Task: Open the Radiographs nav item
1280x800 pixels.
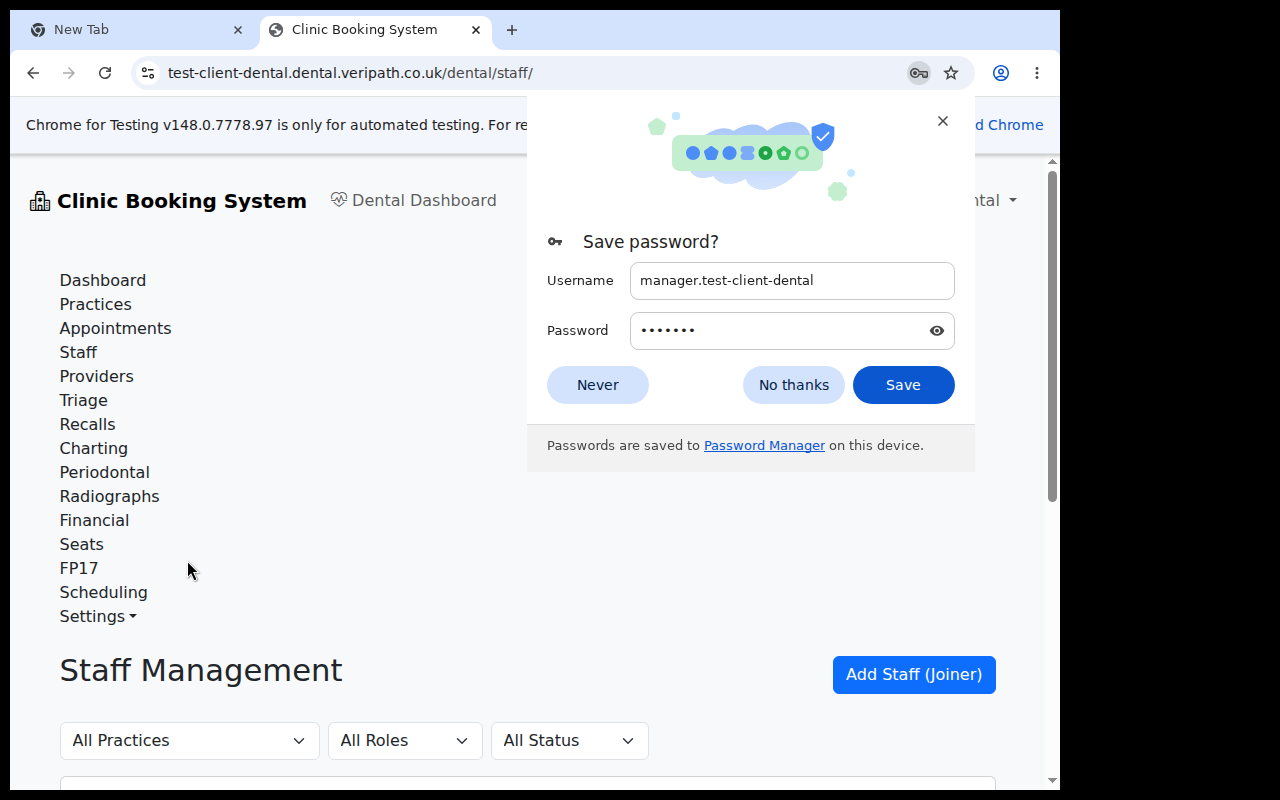Action: pos(110,496)
